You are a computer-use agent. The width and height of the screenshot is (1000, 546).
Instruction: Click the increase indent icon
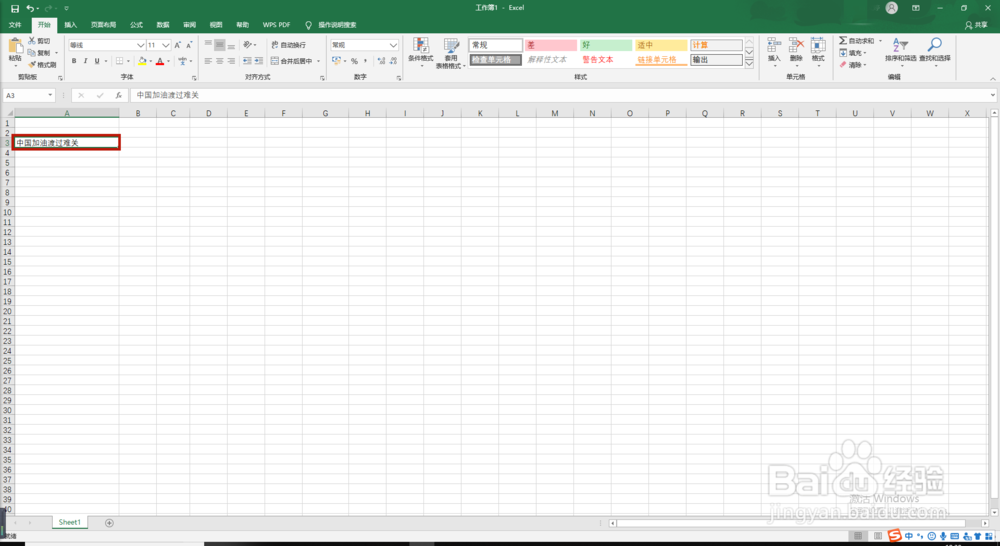pos(258,61)
